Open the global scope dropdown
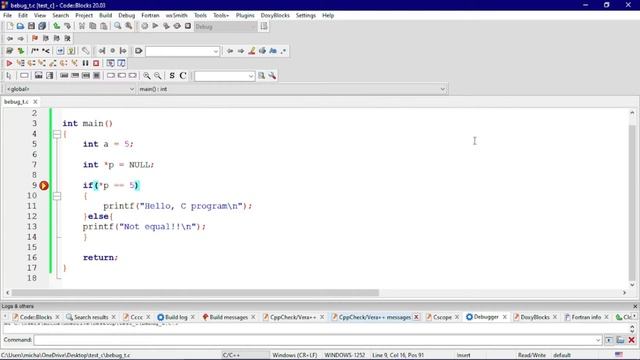640x360 pixels. click(x=70, y=89)
